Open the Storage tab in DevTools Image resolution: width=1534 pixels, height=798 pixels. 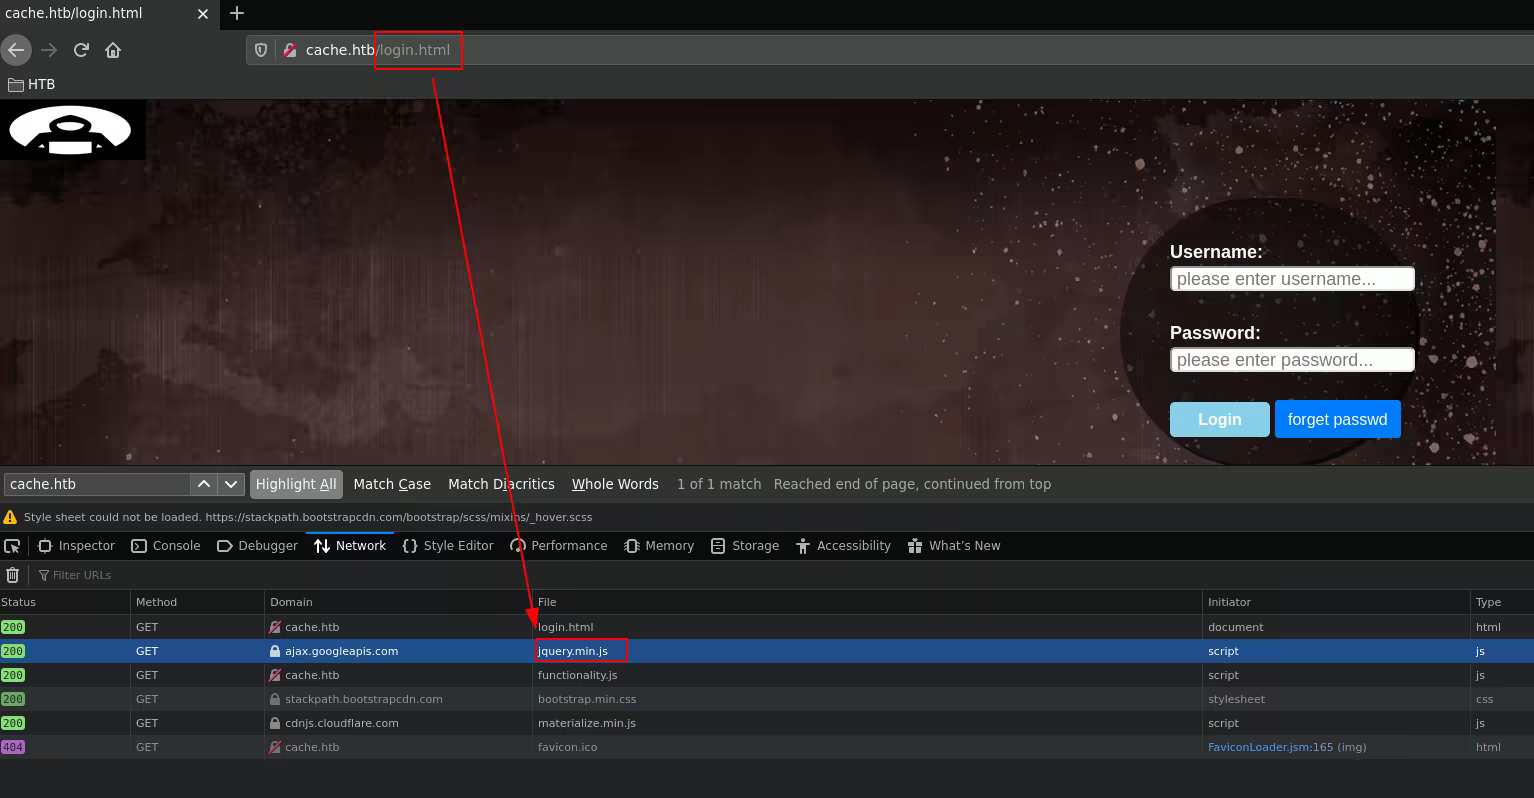click(x=745, y=546)
